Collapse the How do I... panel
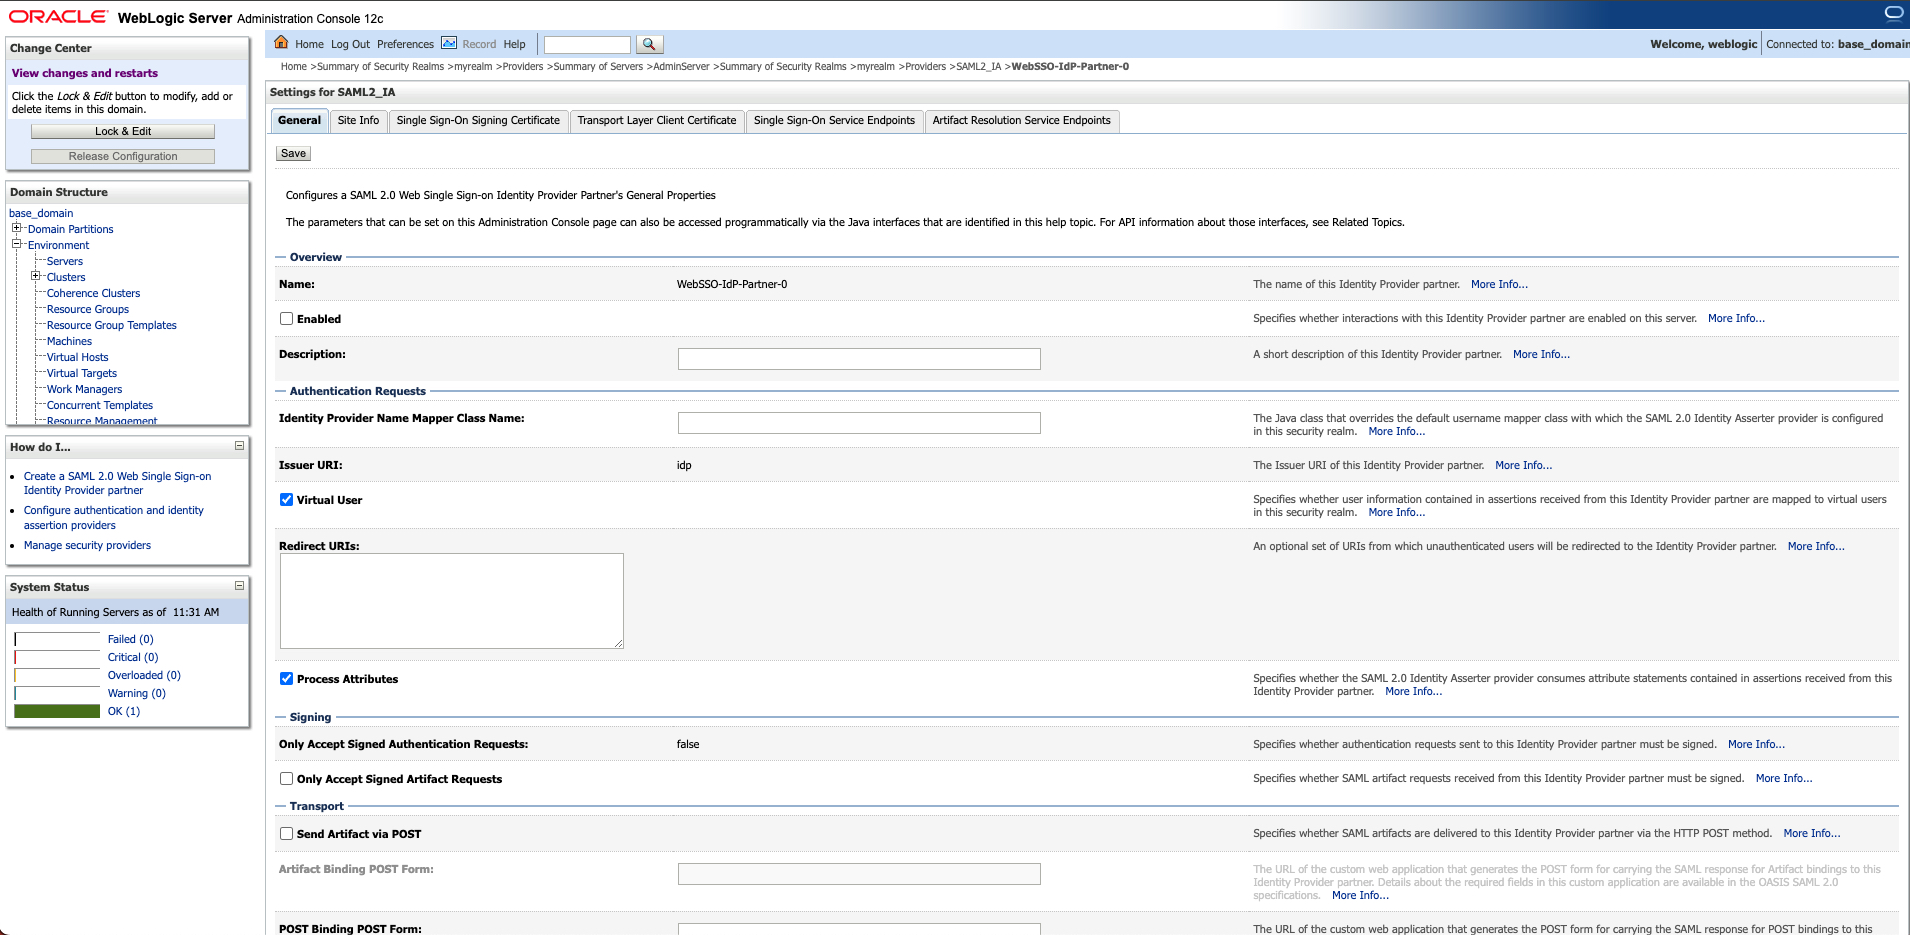Screen dimensions: 1910x935 239,446
